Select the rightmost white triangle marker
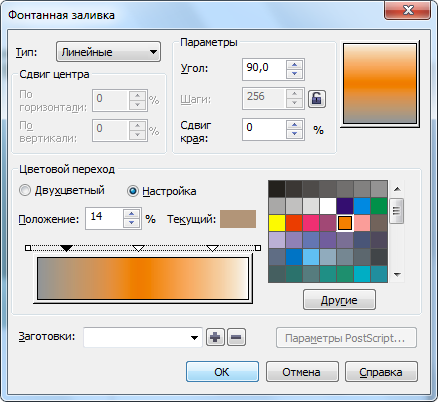 point(213,248)
